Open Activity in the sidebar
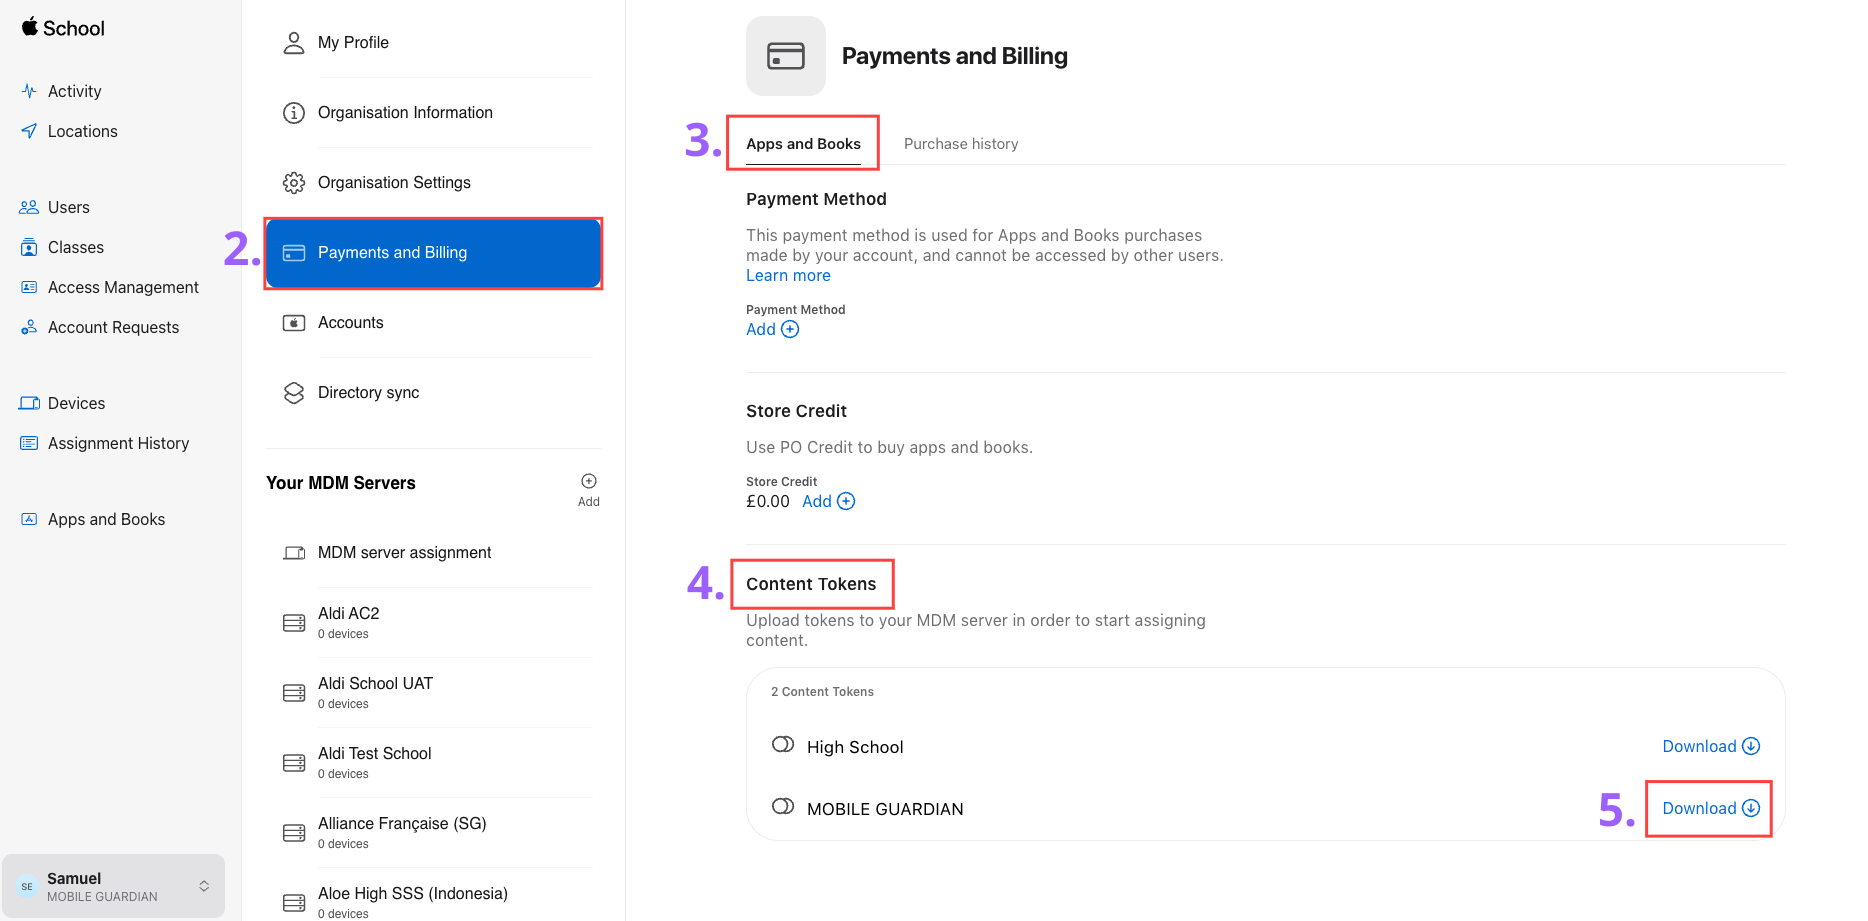1868x921 pixels. tap(74, 91)
